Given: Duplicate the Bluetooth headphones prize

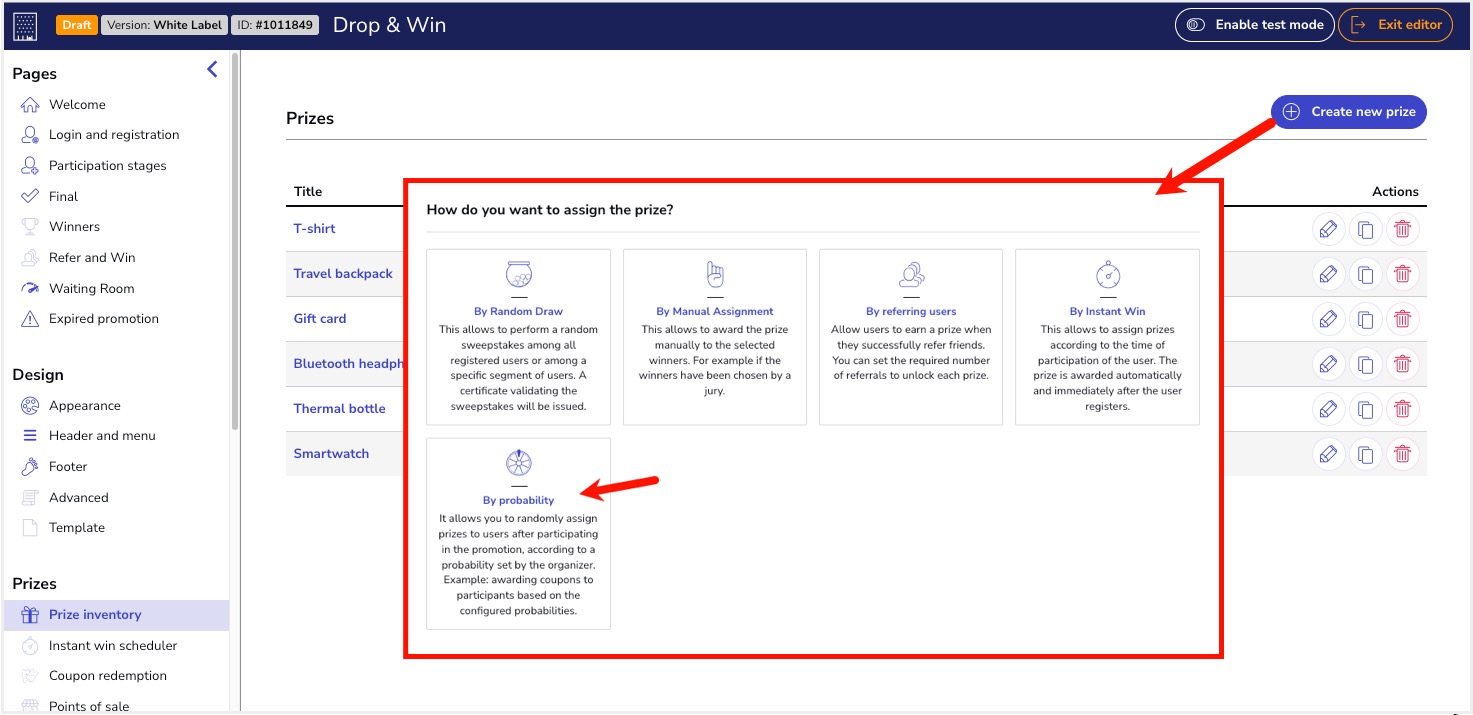Looking at the screenshot, I should click(1365, 364).
